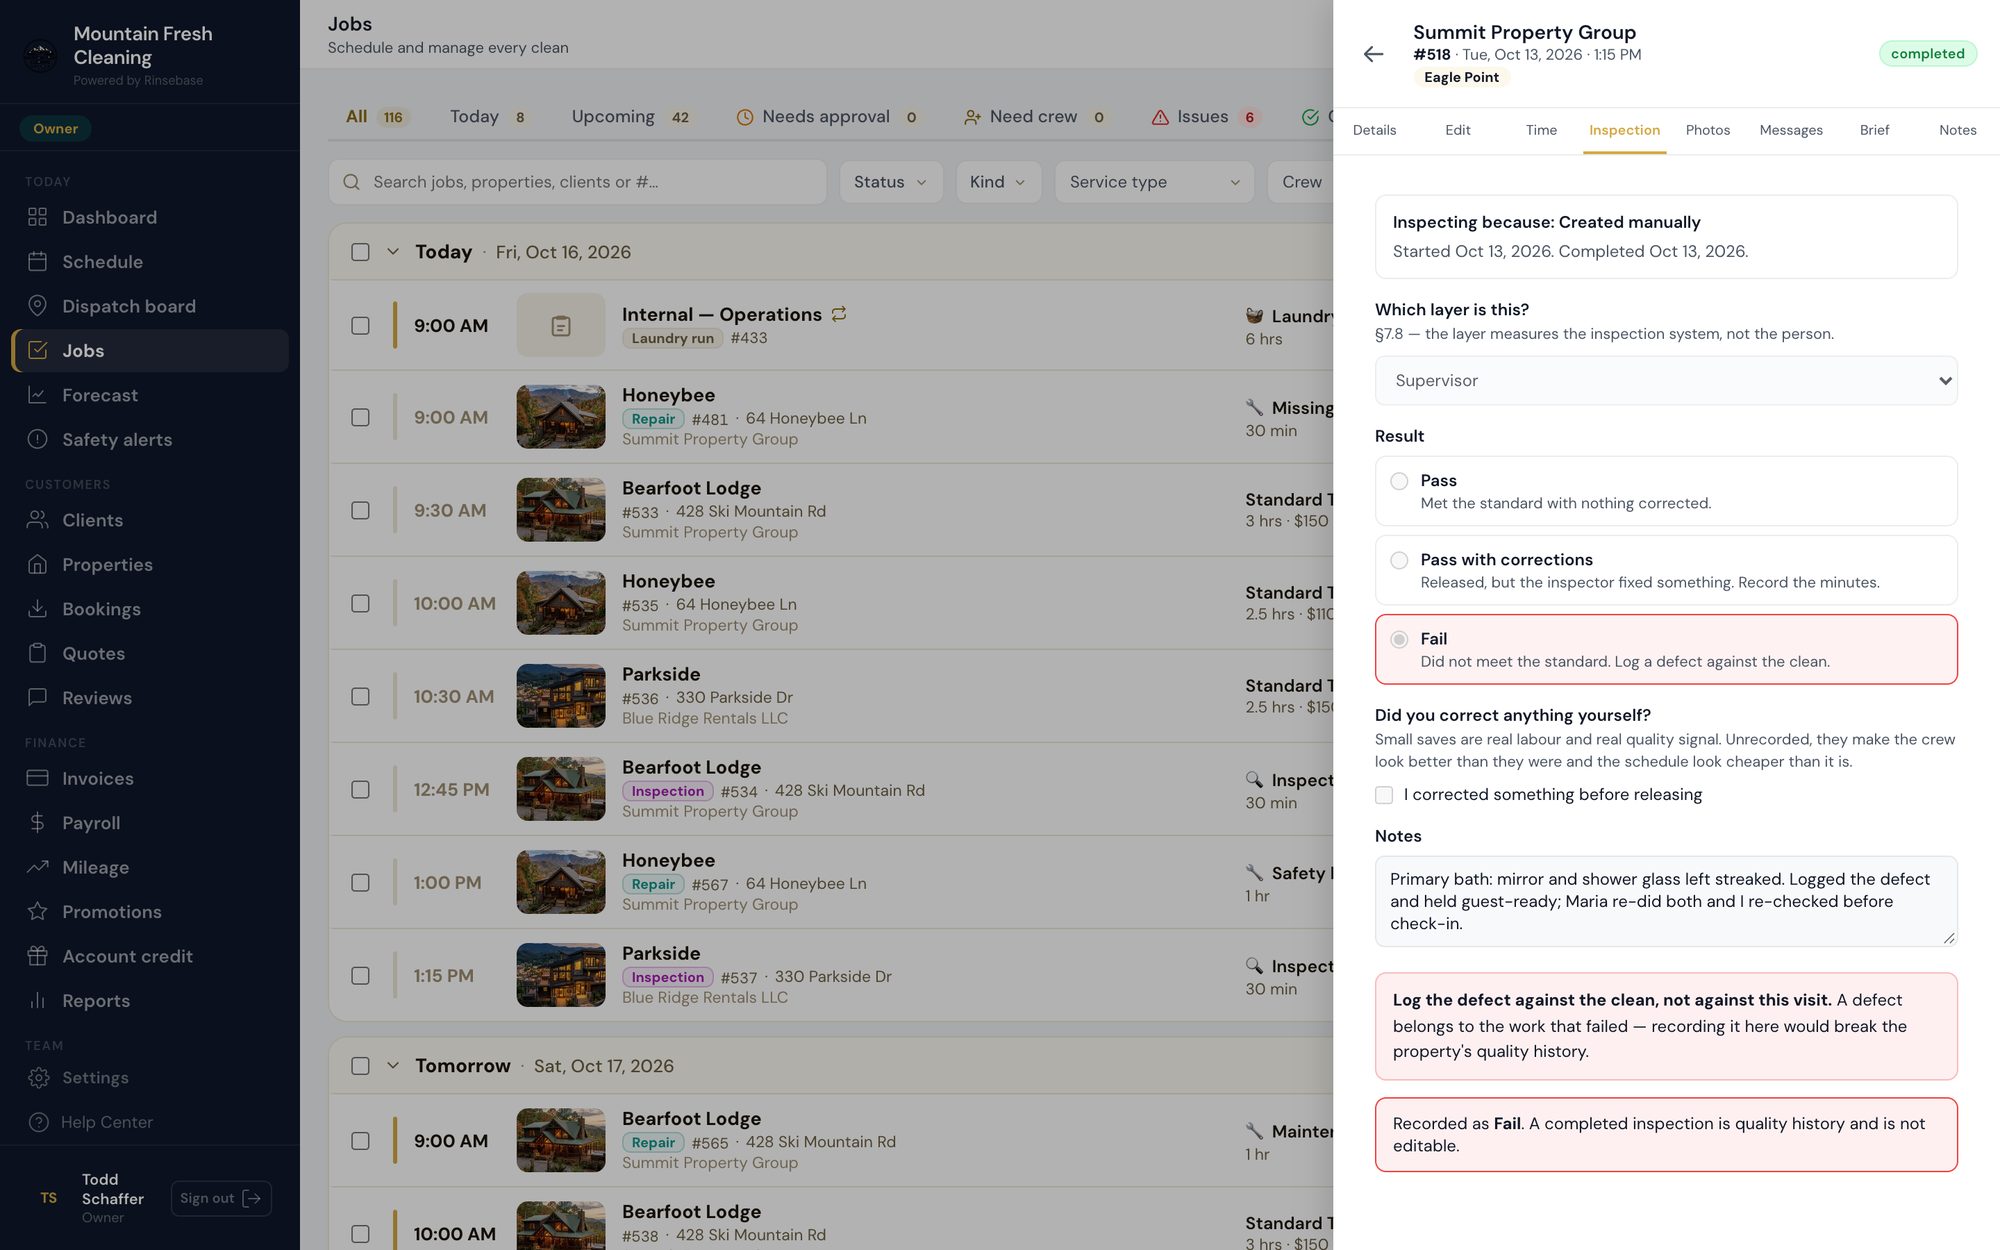
Task: Open Settings gear icon in sidebar
Action: (38, 1078)
